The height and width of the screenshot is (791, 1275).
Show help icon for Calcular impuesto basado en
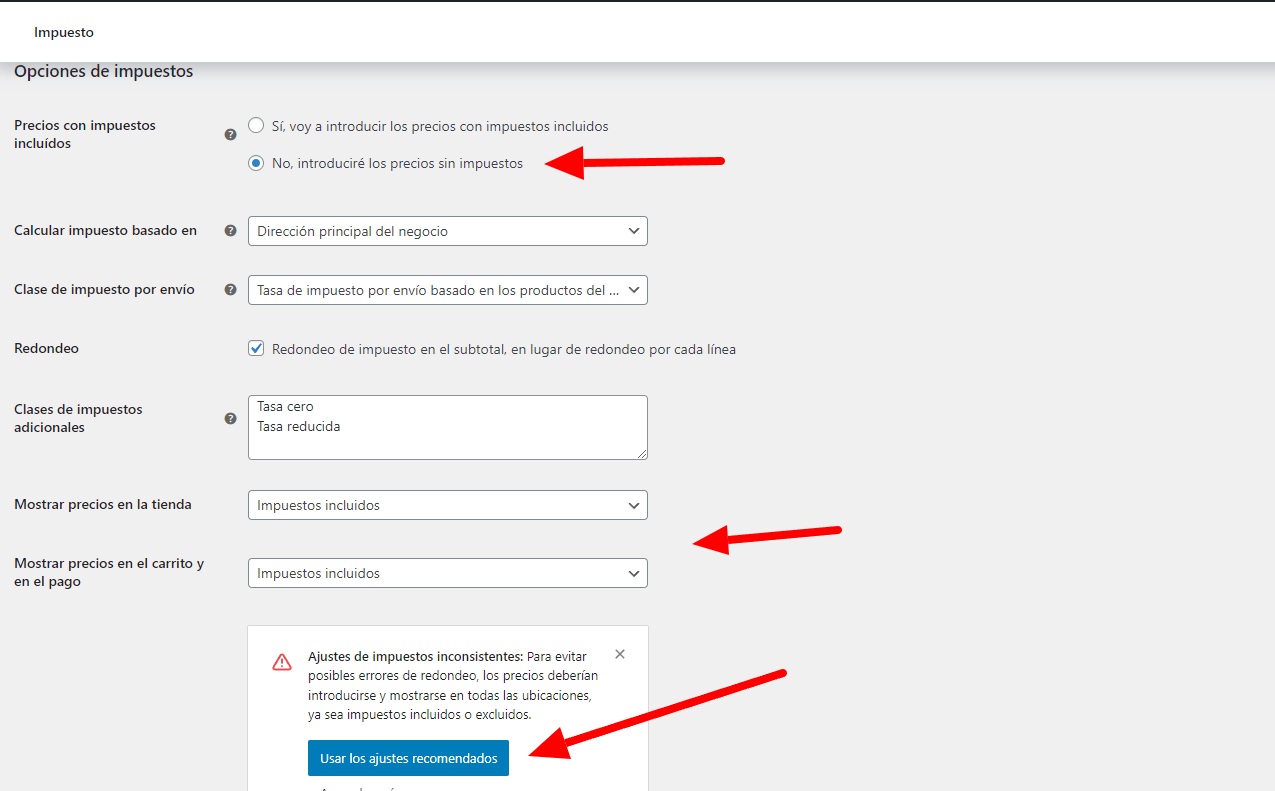pyautogui.click(x=231, y=231)
